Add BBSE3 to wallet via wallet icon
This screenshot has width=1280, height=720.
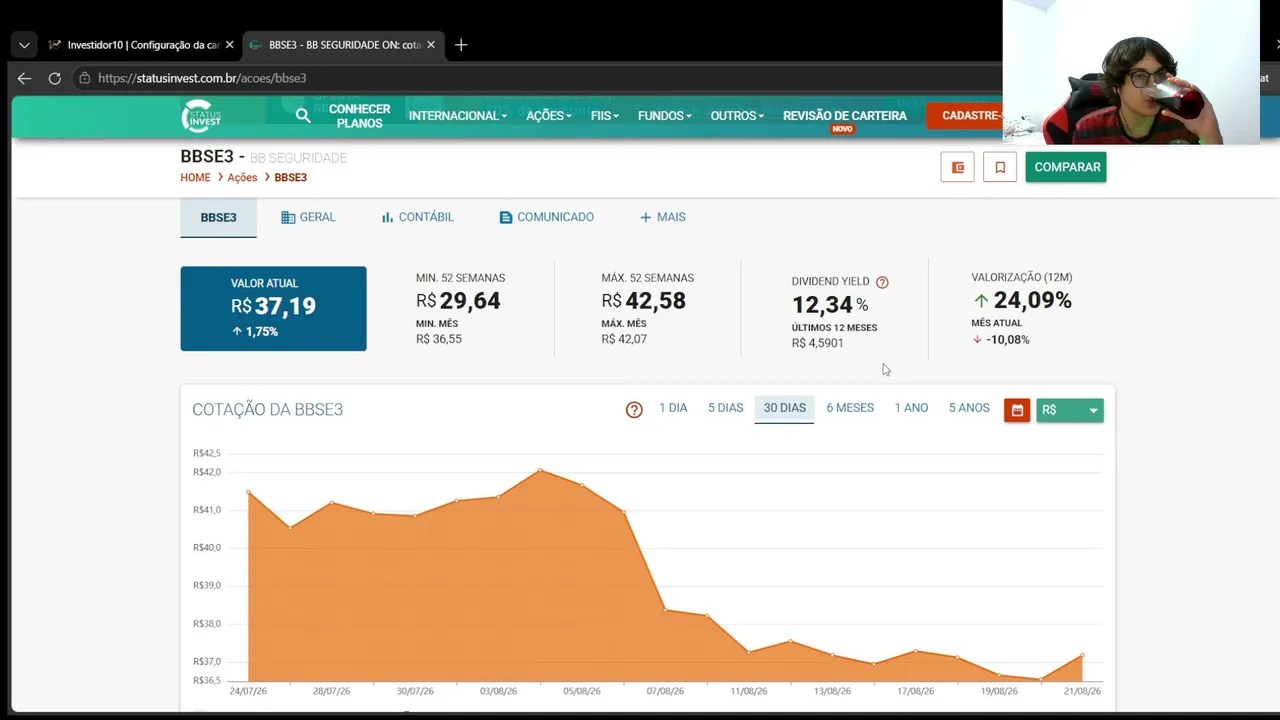click(x=957, y=167)
